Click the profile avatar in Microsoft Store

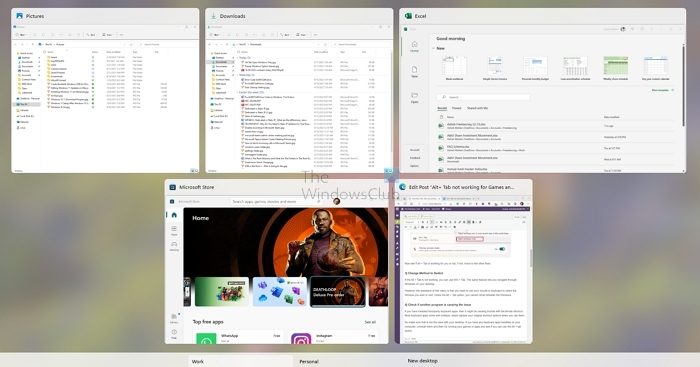(x=337, y=201)
